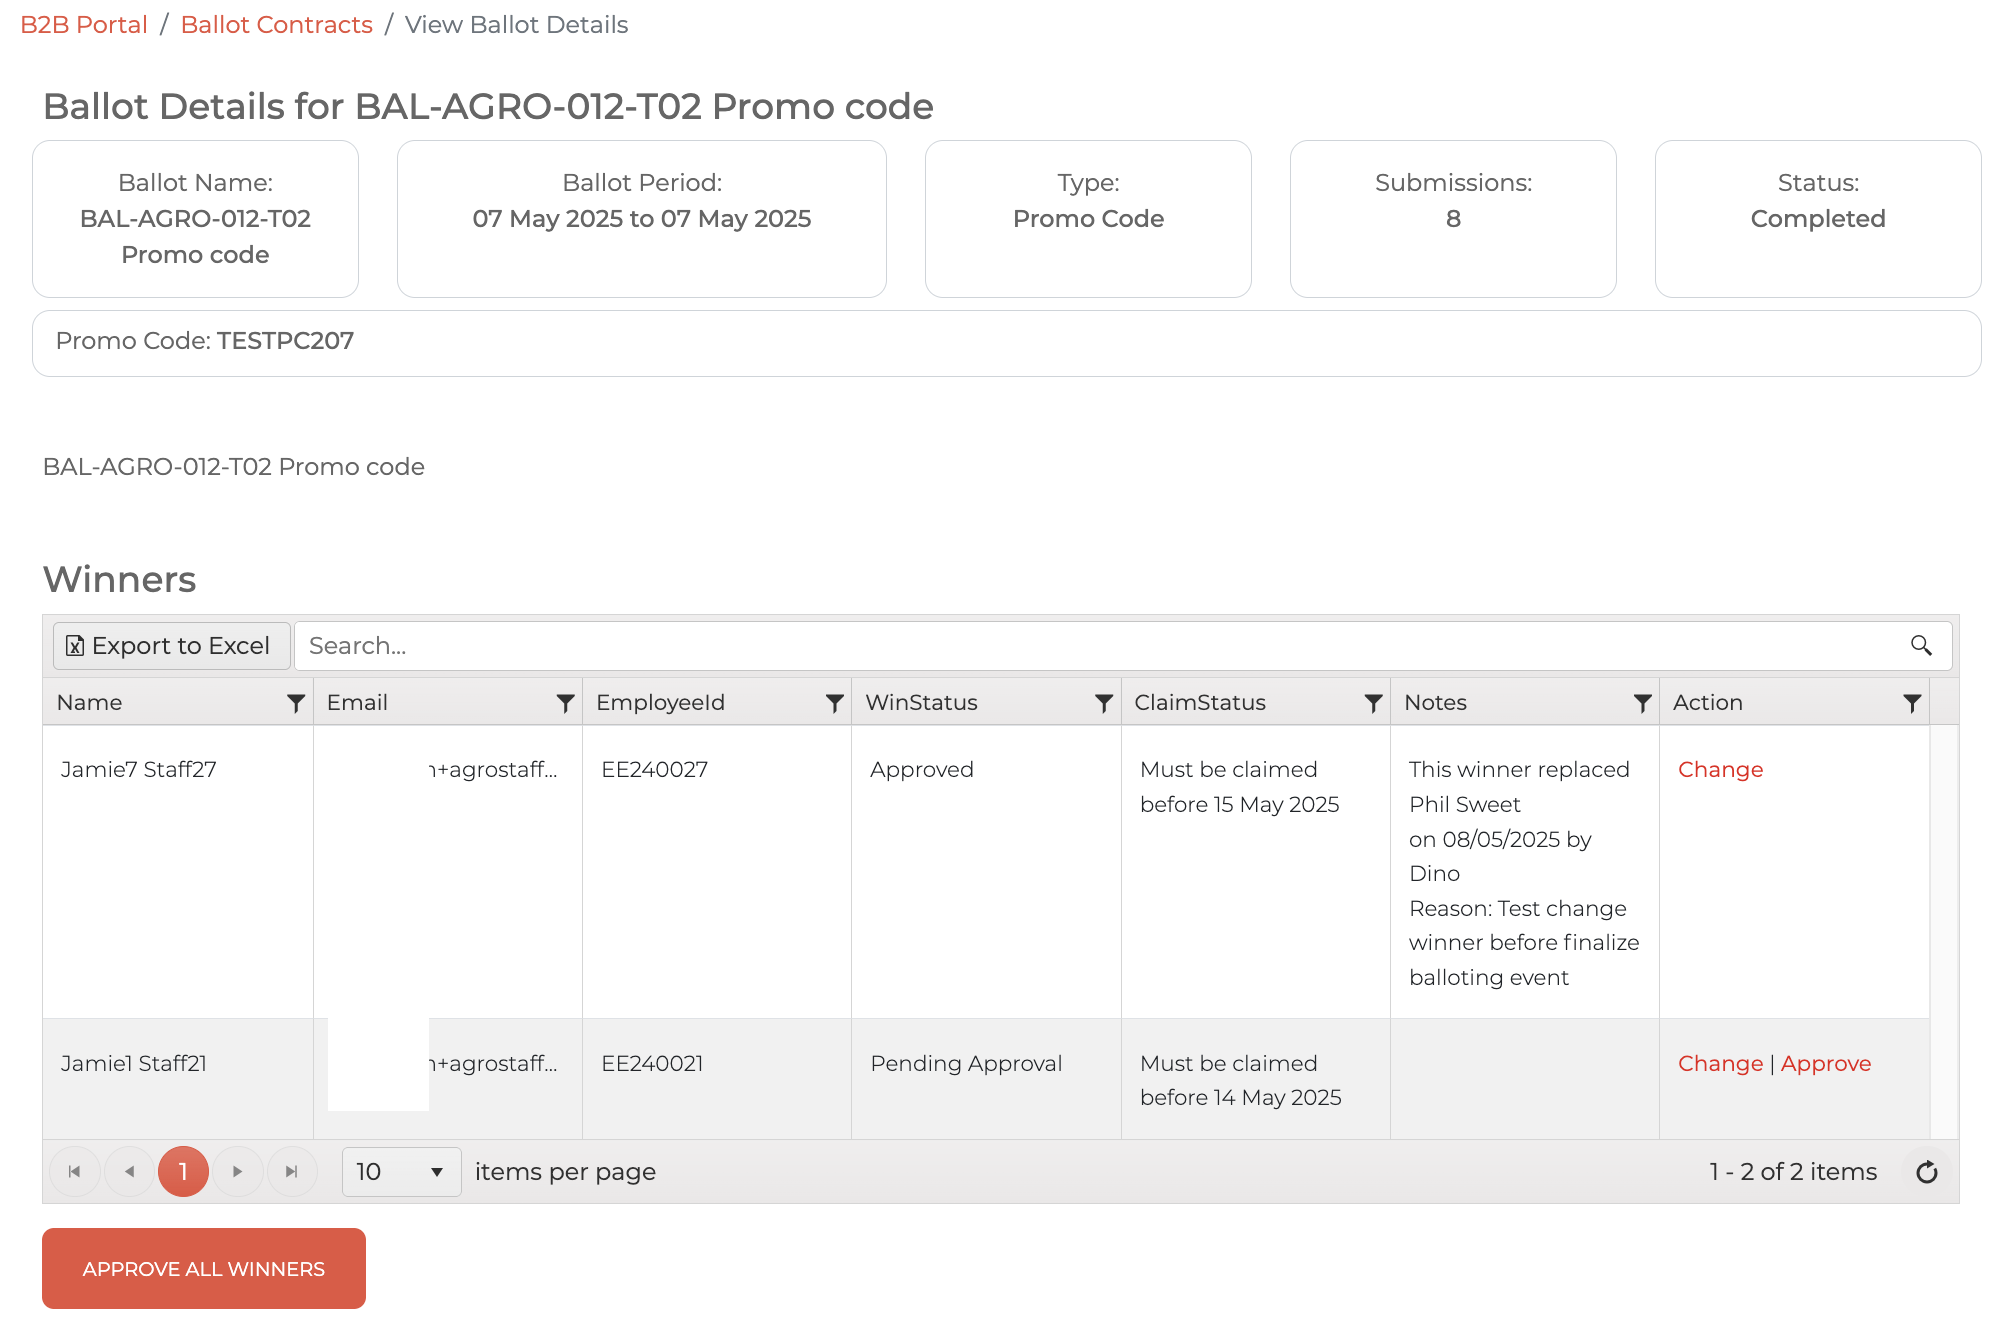Viewport: 1990px width, 1338px height.
Task: Go to the next page arrow
Action: [x=237, y=1172]
